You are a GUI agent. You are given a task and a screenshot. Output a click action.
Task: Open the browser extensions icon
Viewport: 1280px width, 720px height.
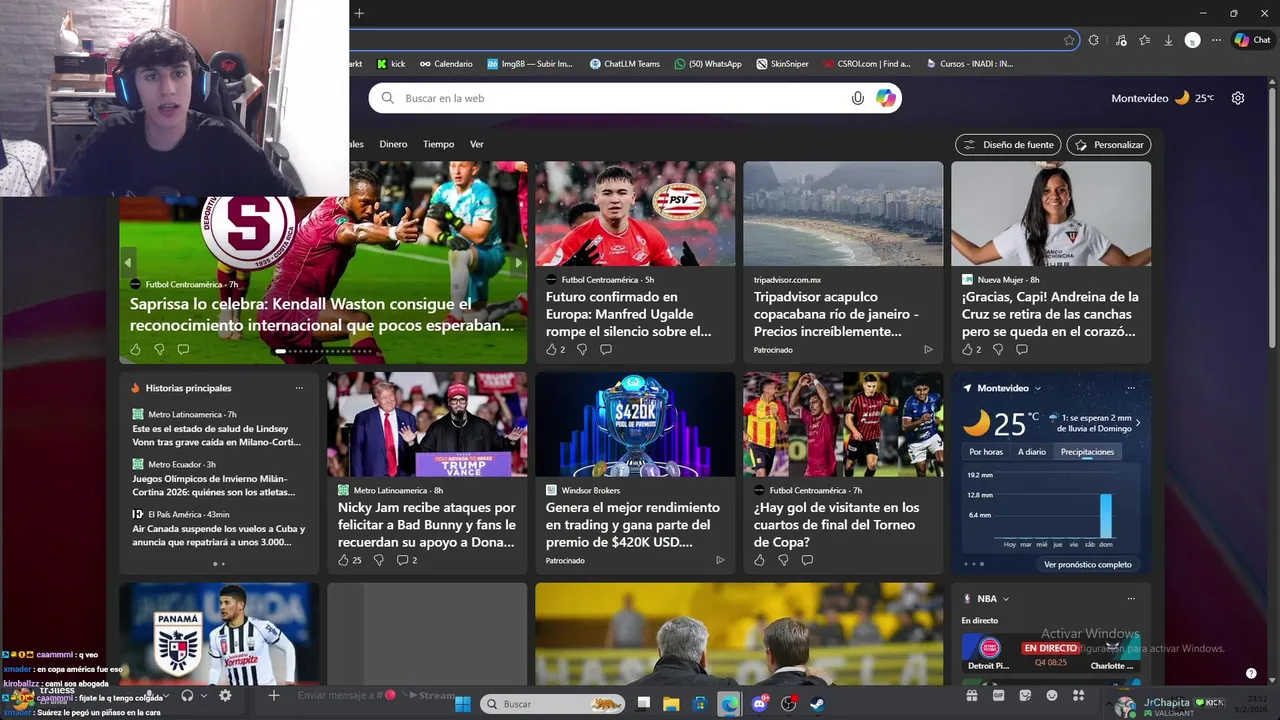[x=1094, y=40]
